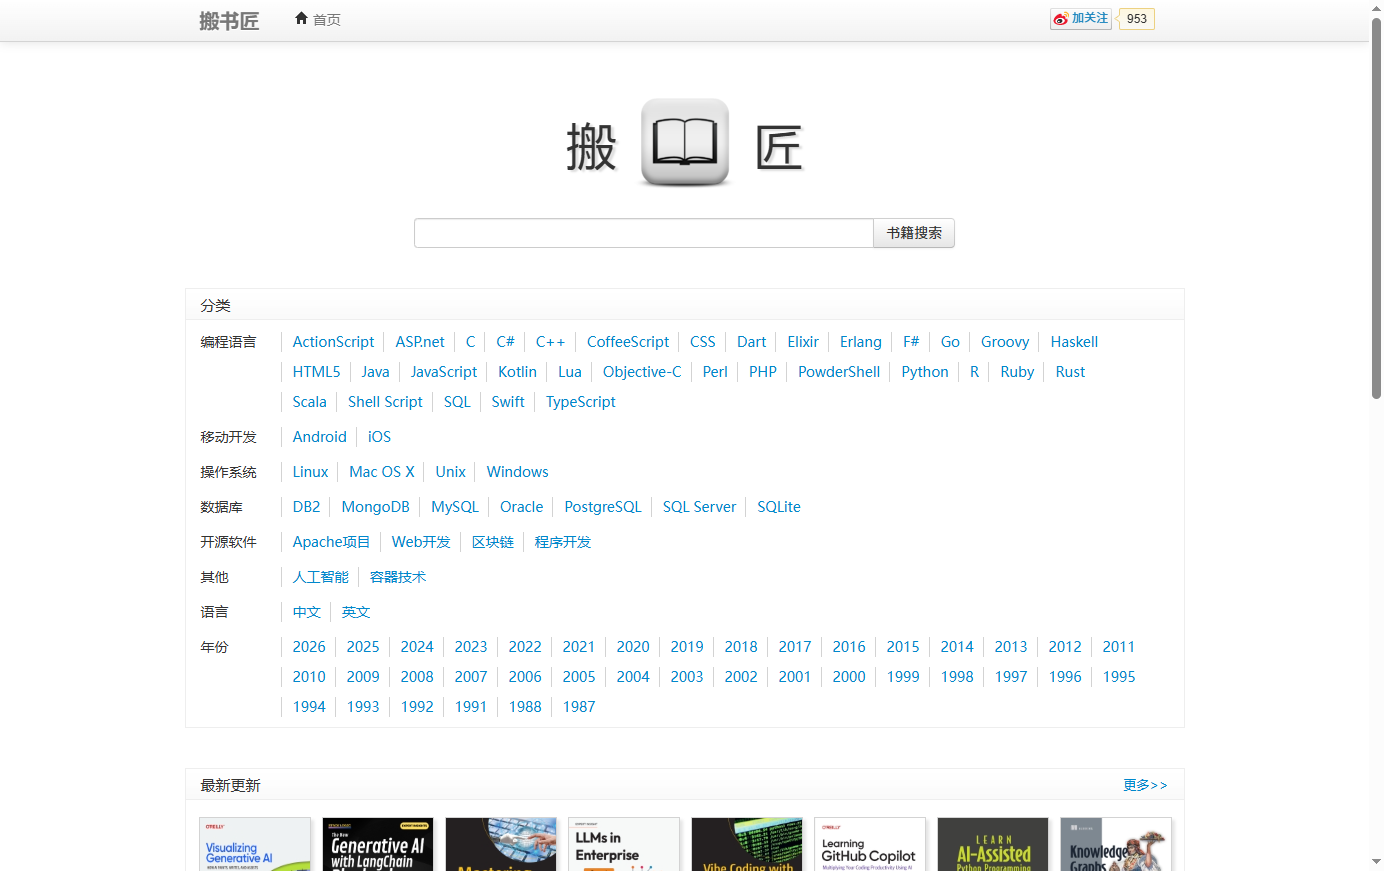
Task: Choose the Swift category
Action: (x=508, y=402)
